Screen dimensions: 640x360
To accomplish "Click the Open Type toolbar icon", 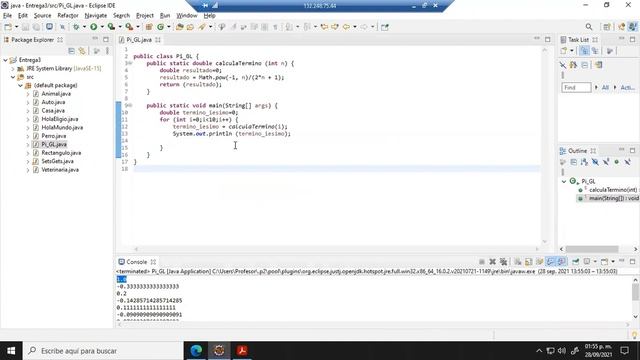I will pyautogui.click(x=180, y=27).
